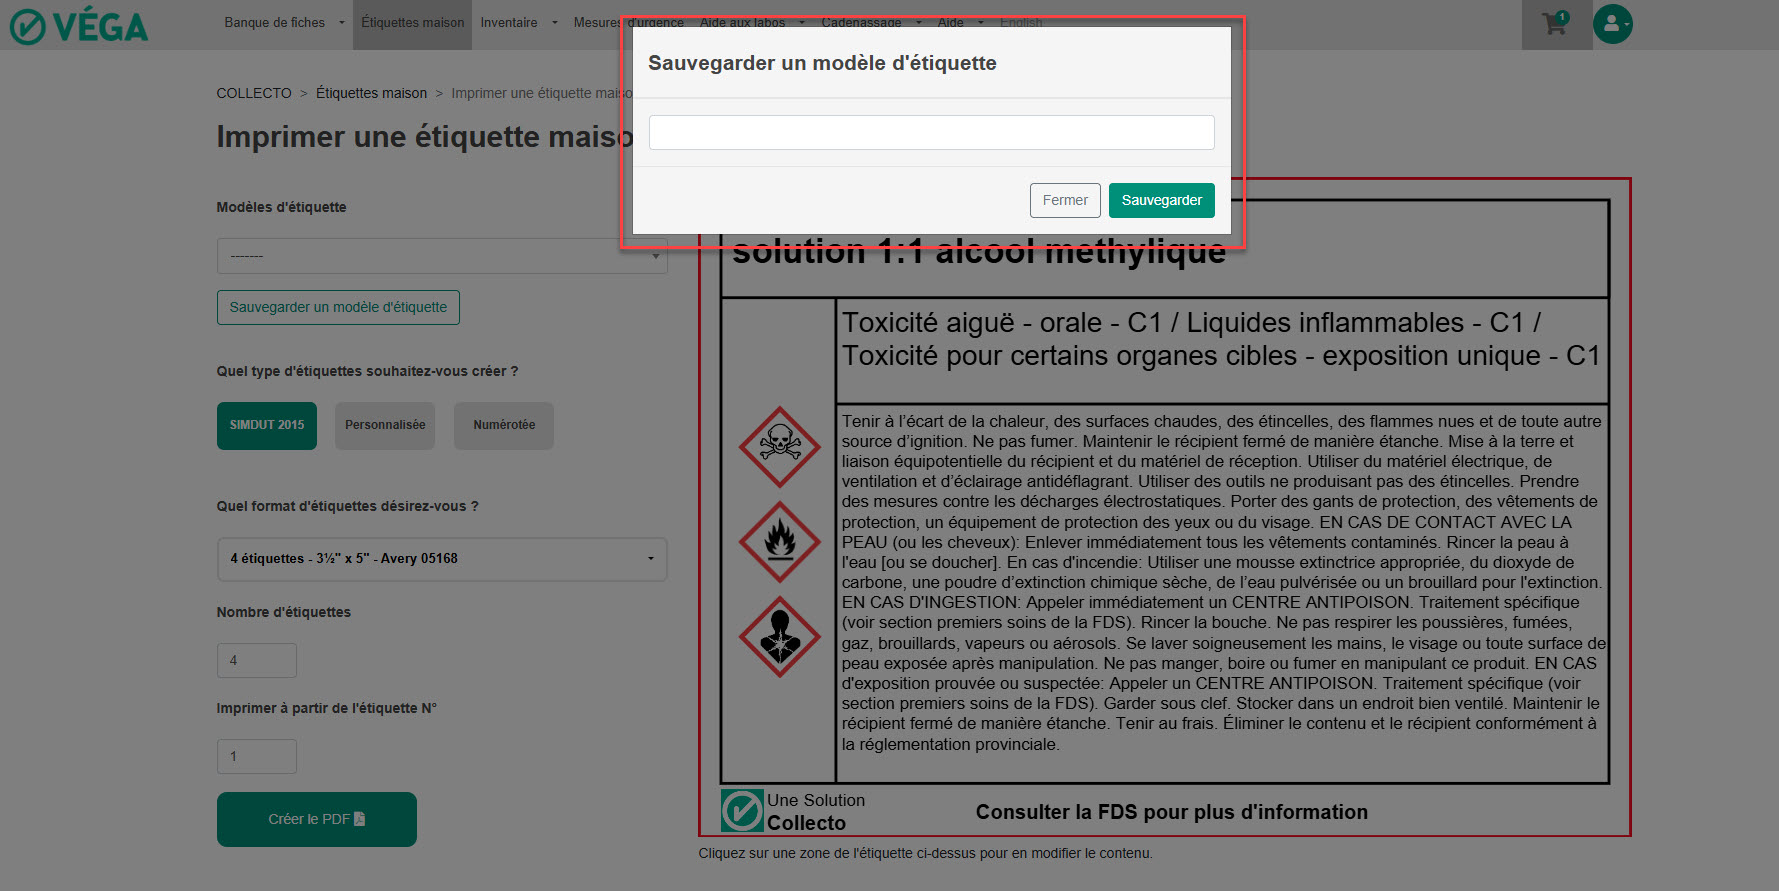Open the Avery 05168 label format dropdown
The width and height of the screenshot is (1779, 891).
[441, 559]
